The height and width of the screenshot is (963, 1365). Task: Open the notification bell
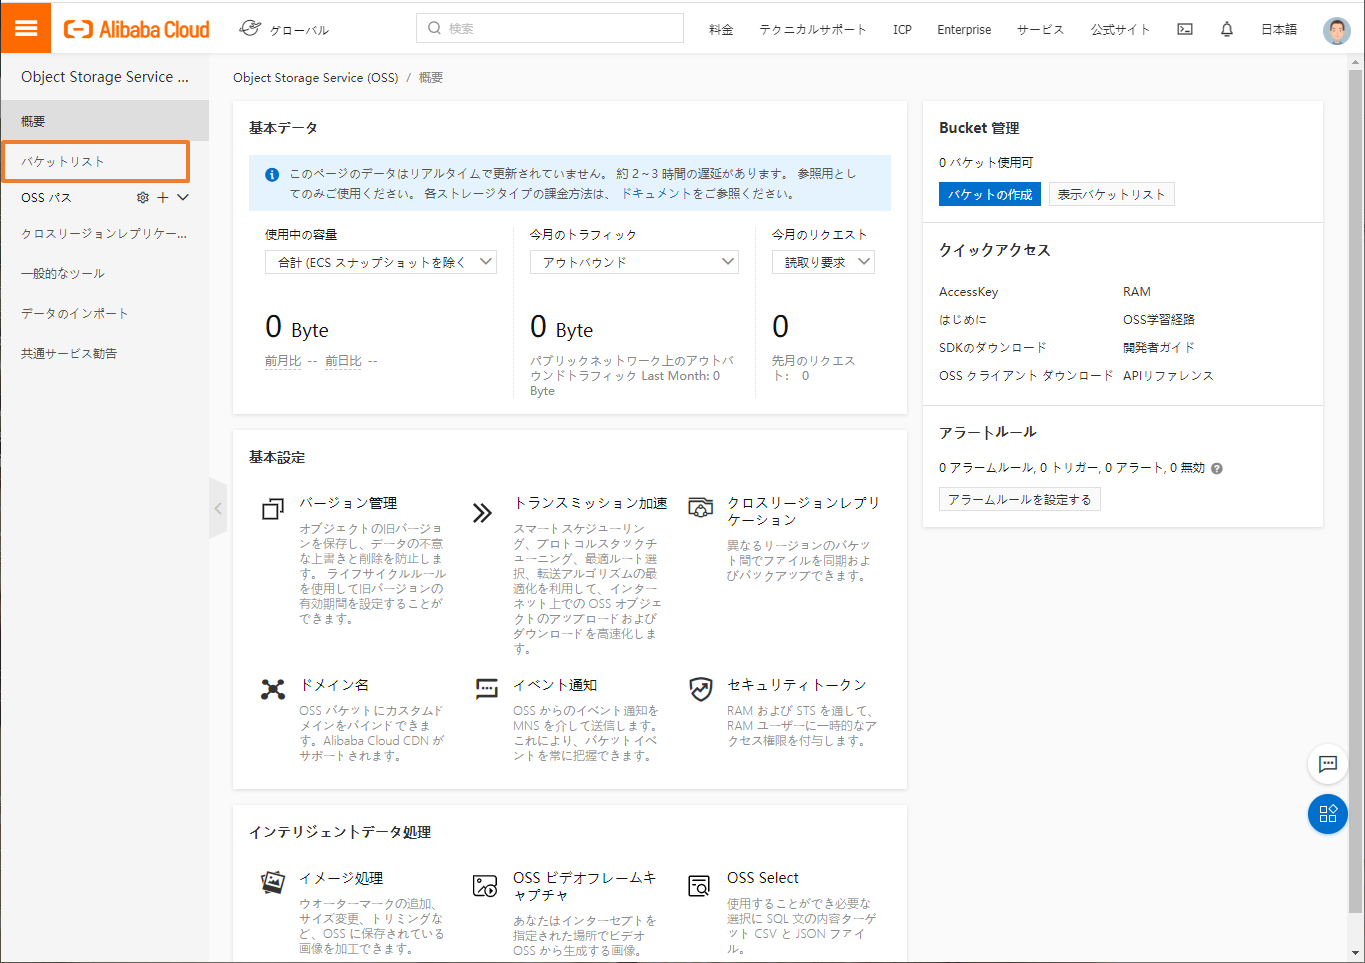[1227, 29]
